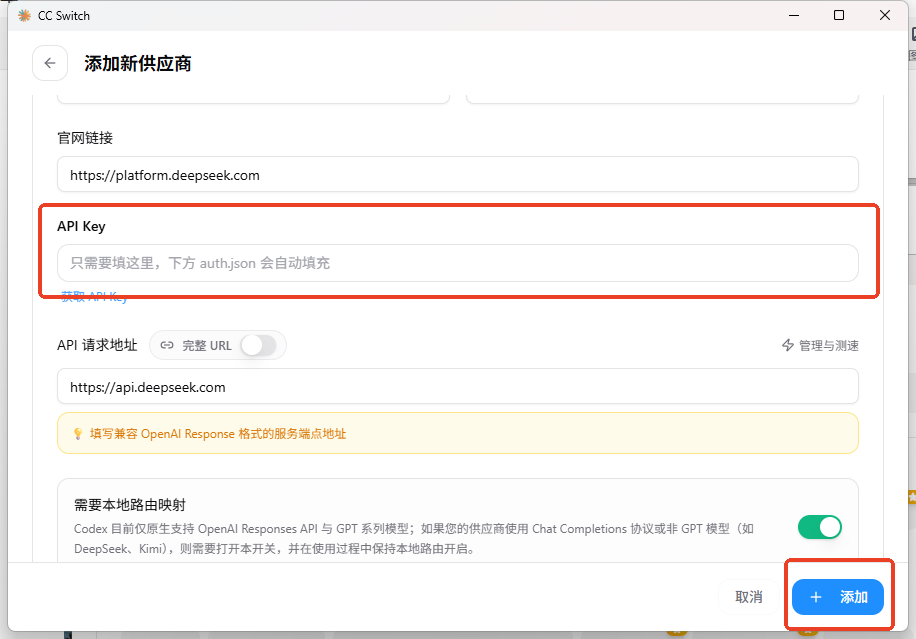This screenshot has height=639, width=916.
Task: Click the 添加 button
Action: [x=838, y=597]
